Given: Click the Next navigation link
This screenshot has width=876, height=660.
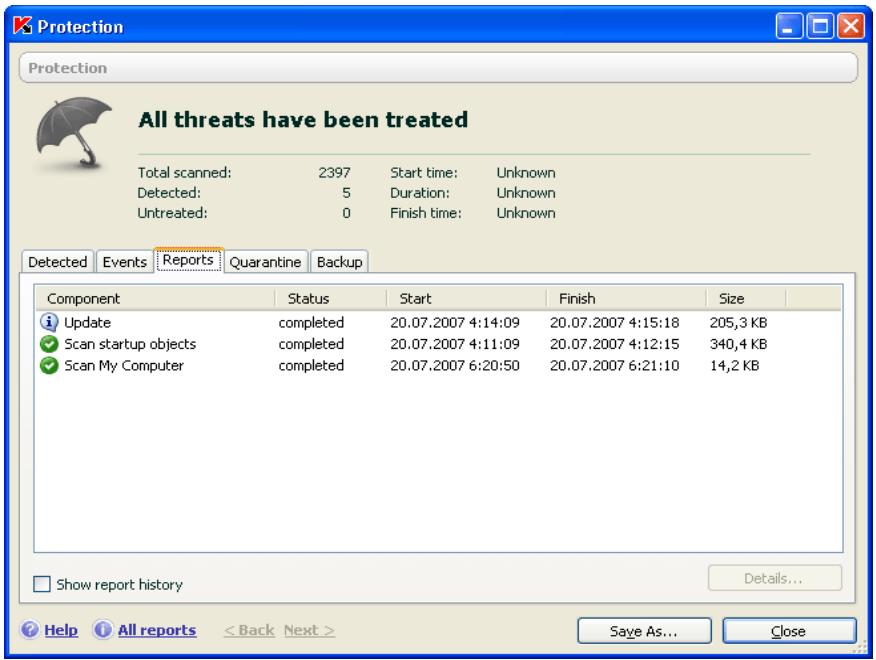Looking at the screenshot, I should tap(310, 630).
